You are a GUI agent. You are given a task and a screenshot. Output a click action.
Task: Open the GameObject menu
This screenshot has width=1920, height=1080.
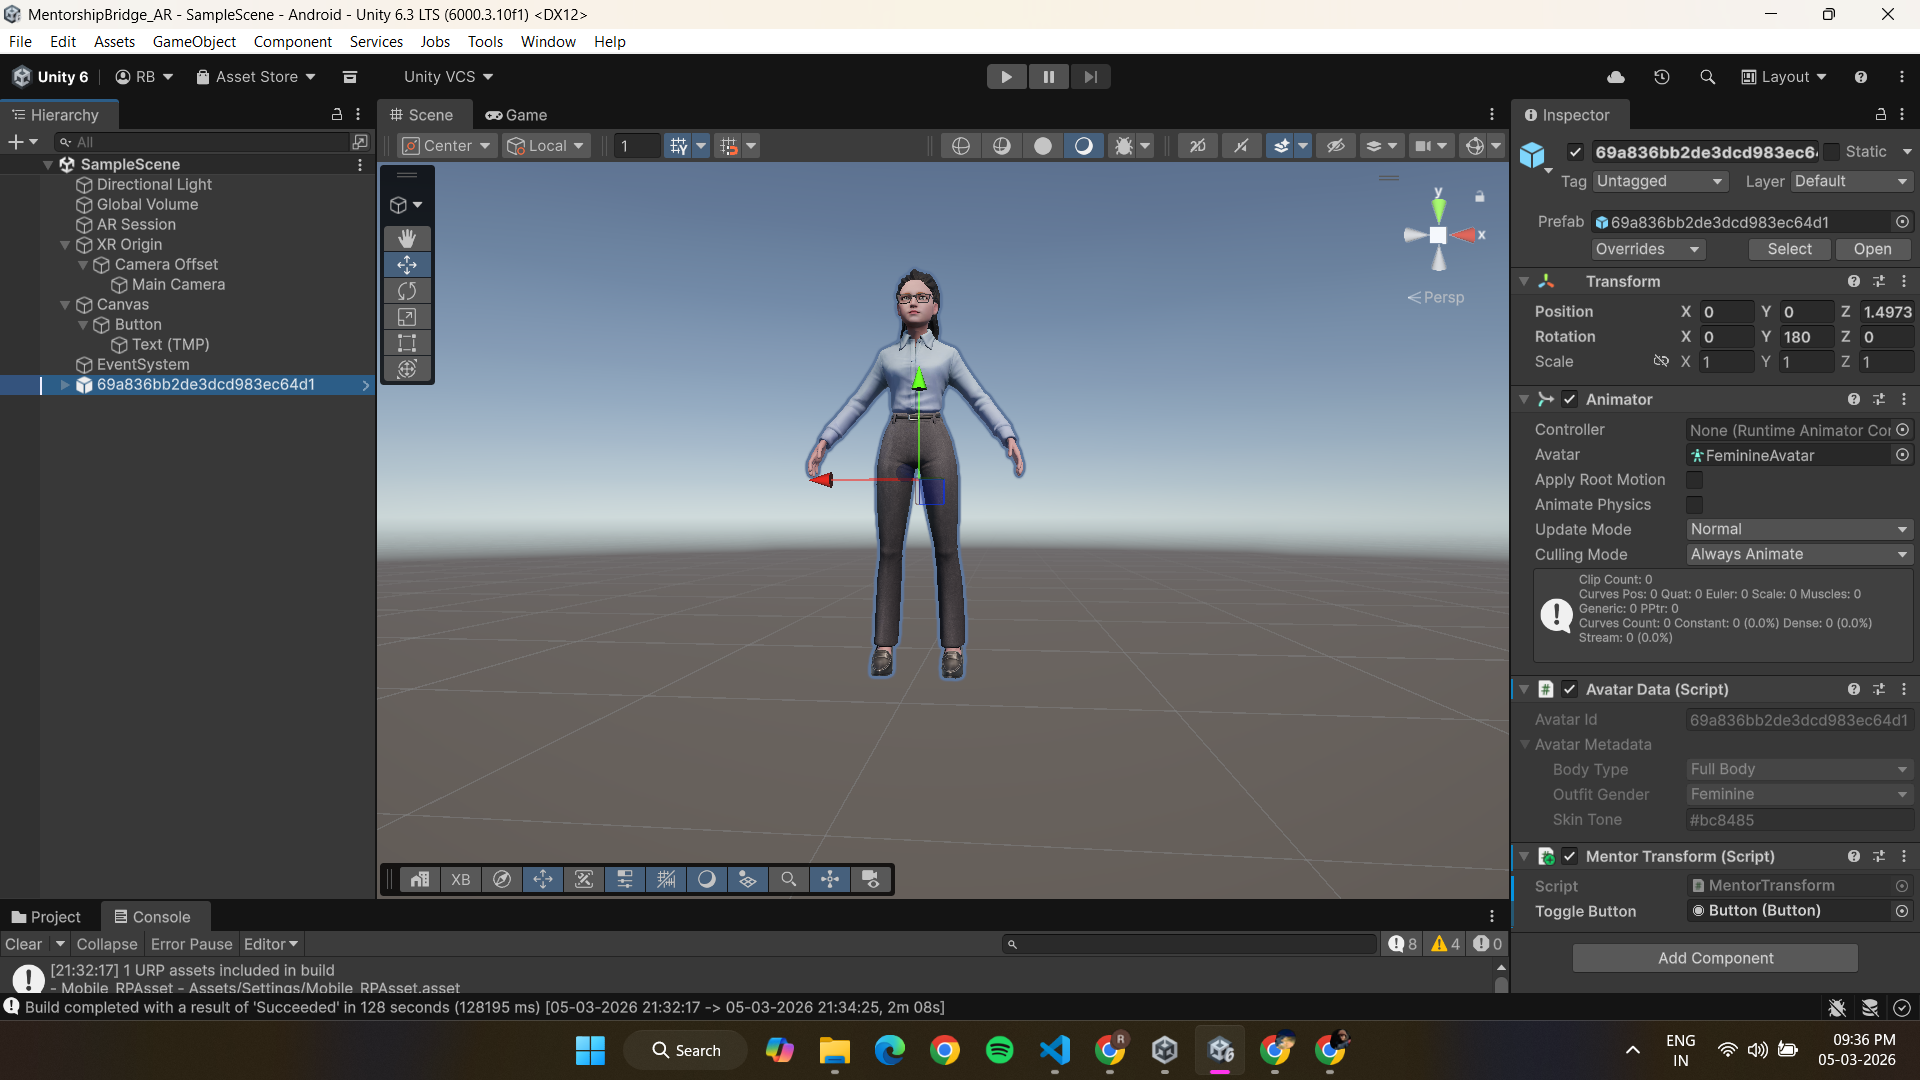pos(194,42)
